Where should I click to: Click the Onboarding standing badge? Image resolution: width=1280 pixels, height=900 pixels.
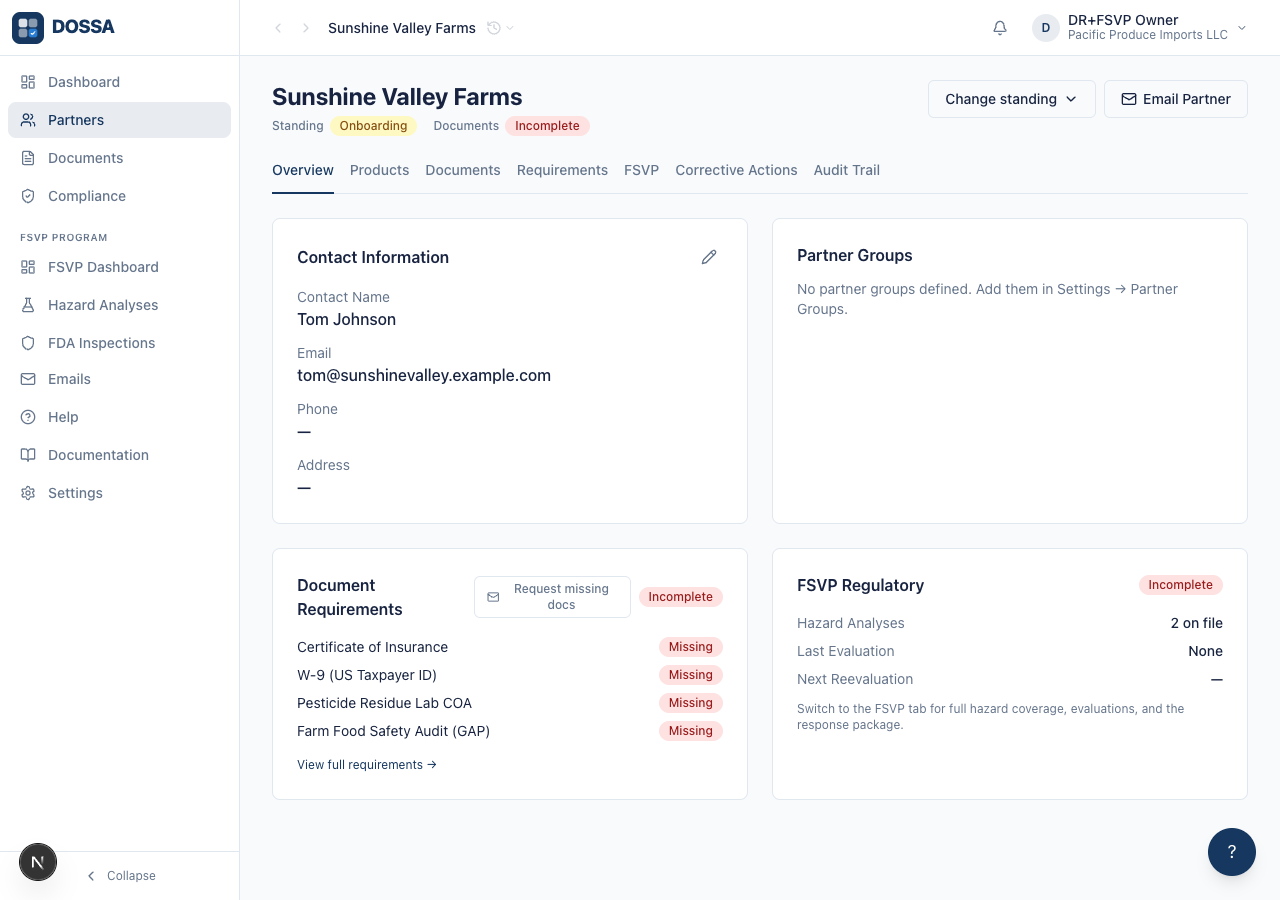(373, 126)
